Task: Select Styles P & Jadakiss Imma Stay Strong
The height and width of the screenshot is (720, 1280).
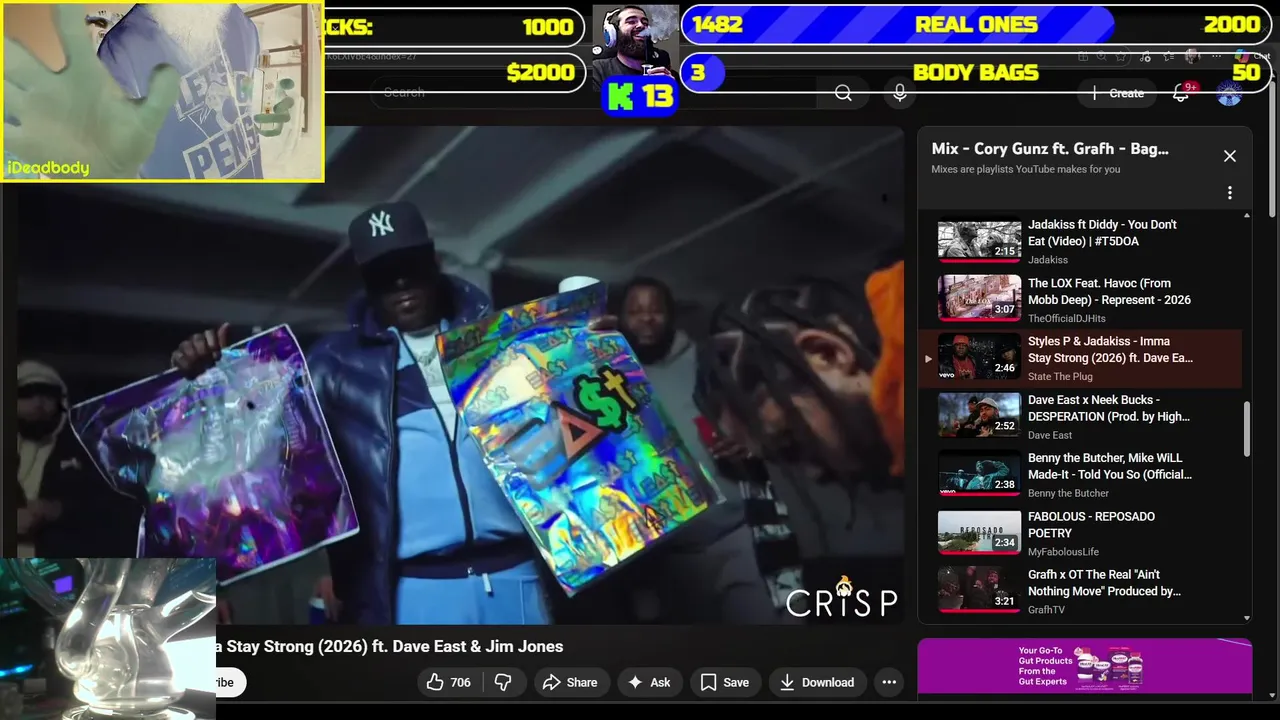Action: (1080, 358)
